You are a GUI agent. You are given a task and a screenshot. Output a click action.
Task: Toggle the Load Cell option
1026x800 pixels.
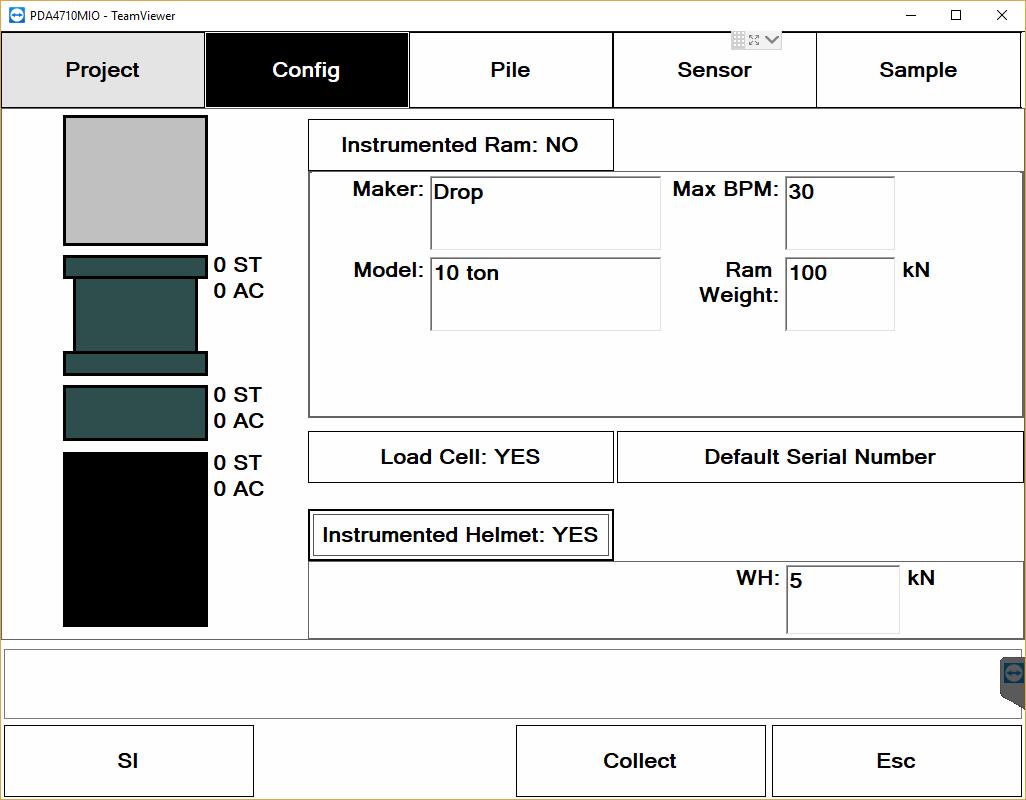coord(460,457)
